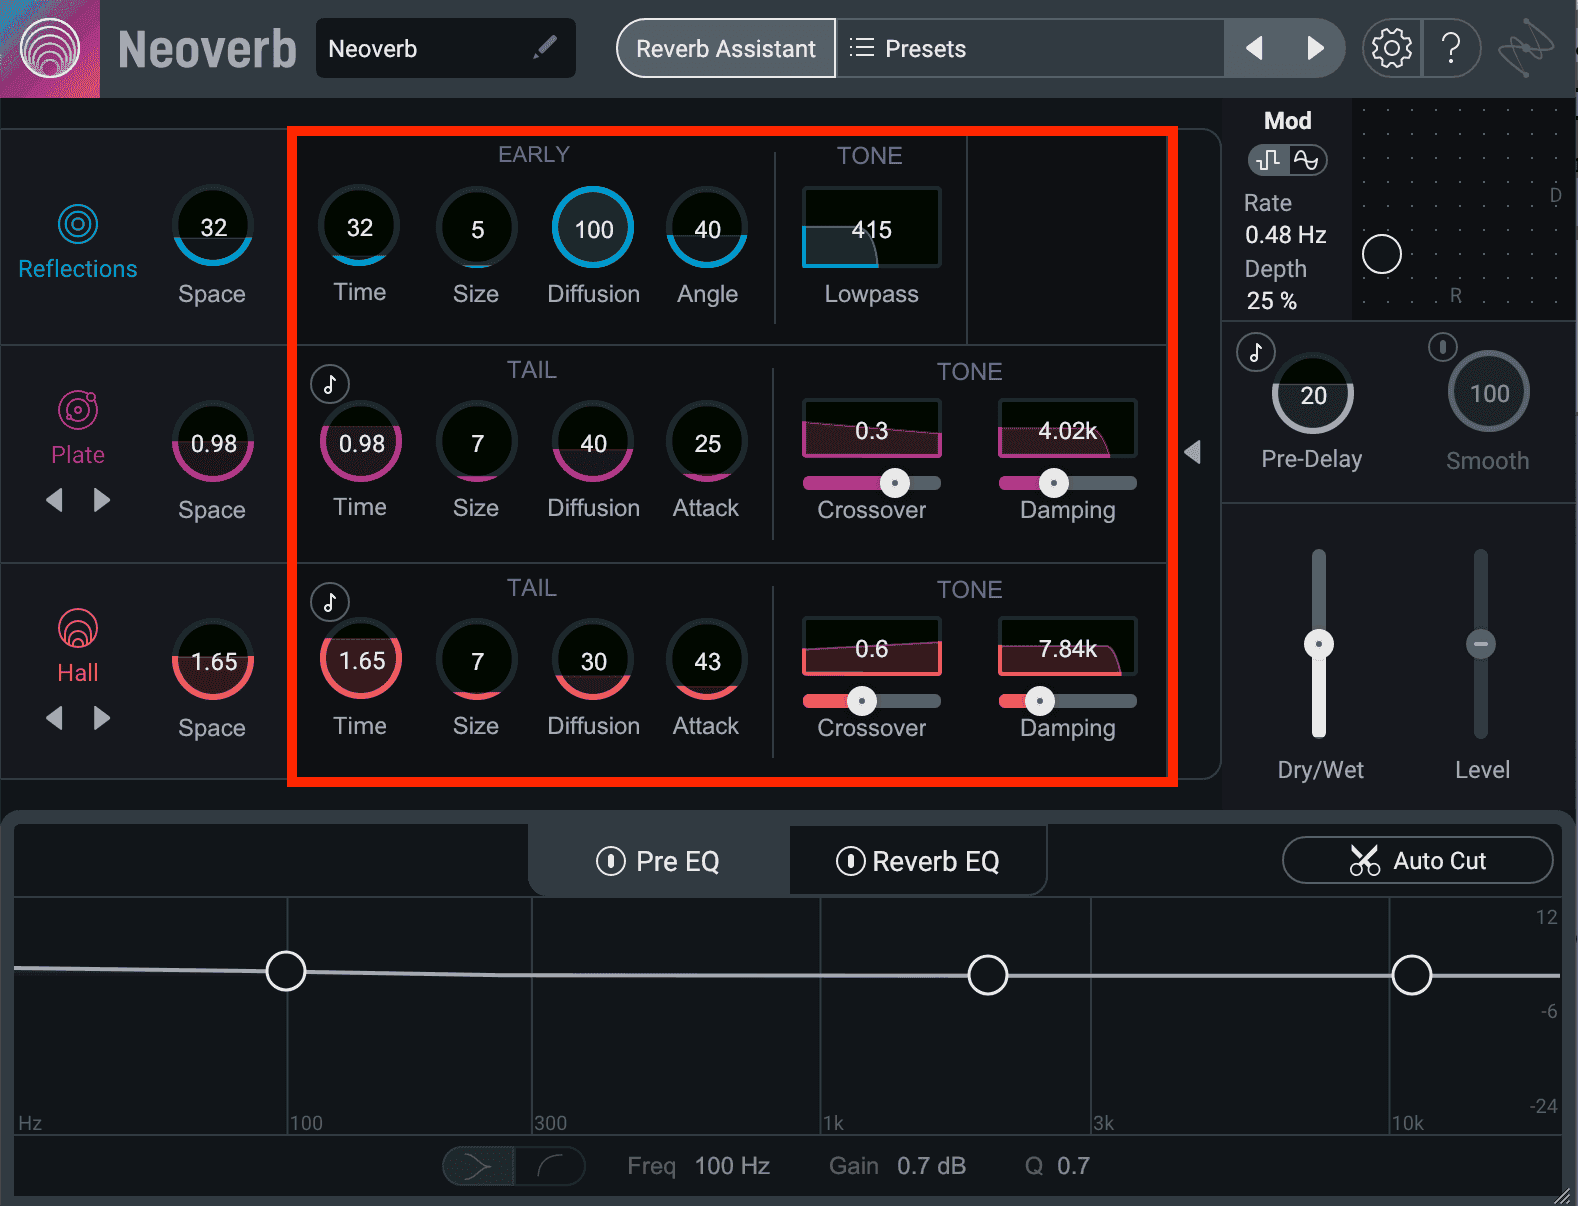Click the Level slider handle
Viewport: 1578px width, 1206px height.
point(1481,644)
